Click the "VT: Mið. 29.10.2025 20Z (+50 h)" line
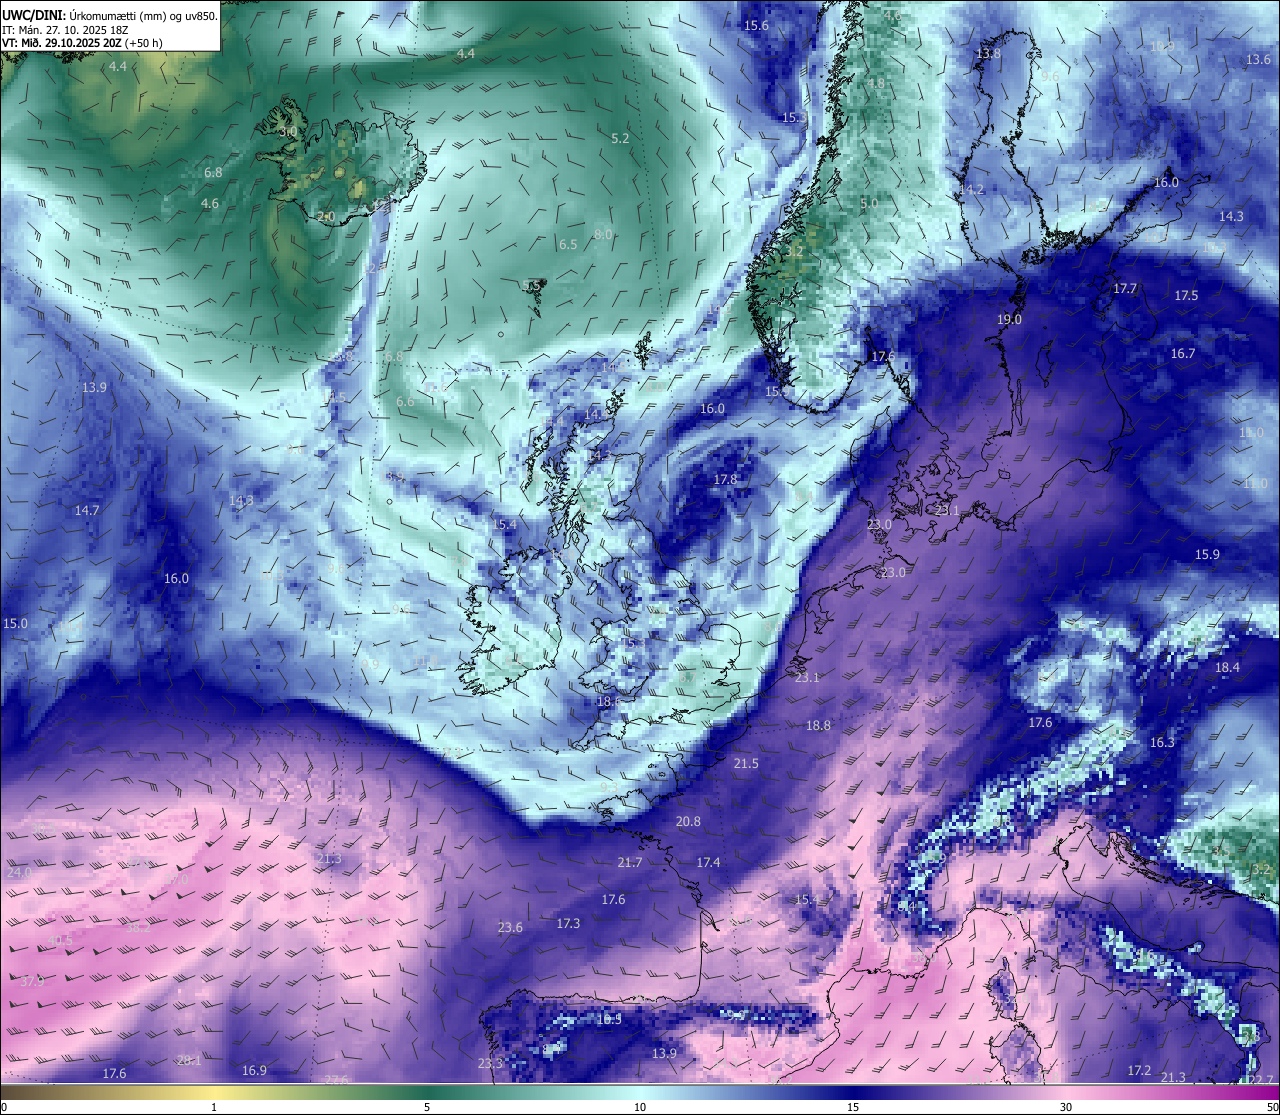This screenshot has height=1115, width=1280. 82,43
